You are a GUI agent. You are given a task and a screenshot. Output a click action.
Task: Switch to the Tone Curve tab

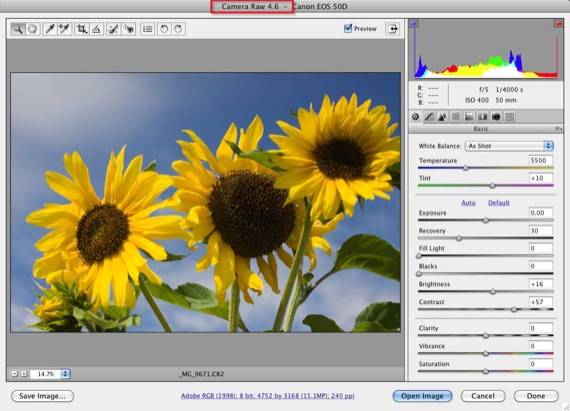429,117
